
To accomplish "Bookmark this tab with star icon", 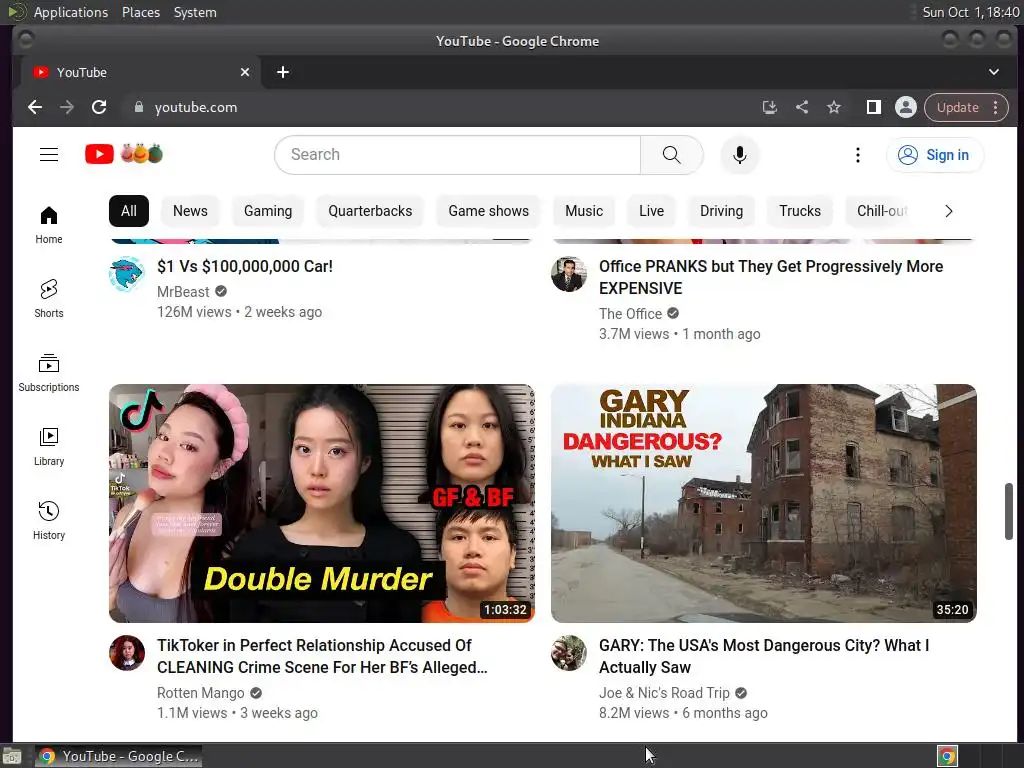I will tap(834, 107).
